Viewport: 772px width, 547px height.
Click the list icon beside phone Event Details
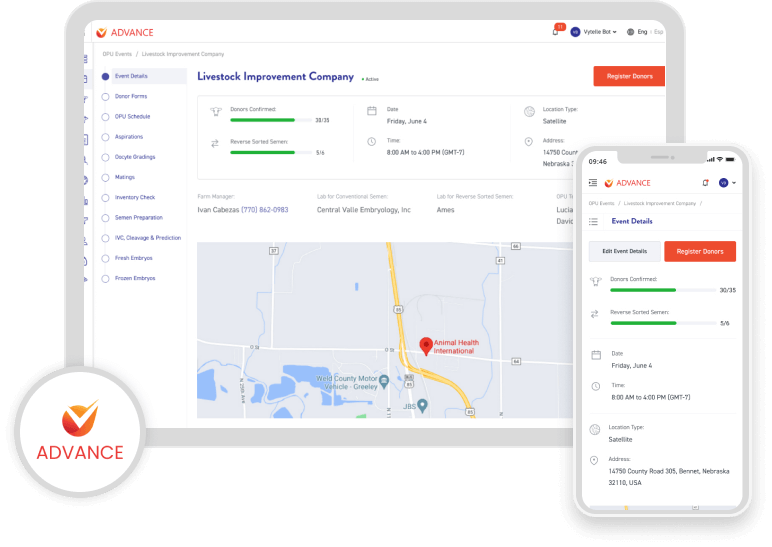tap(593, 221)
